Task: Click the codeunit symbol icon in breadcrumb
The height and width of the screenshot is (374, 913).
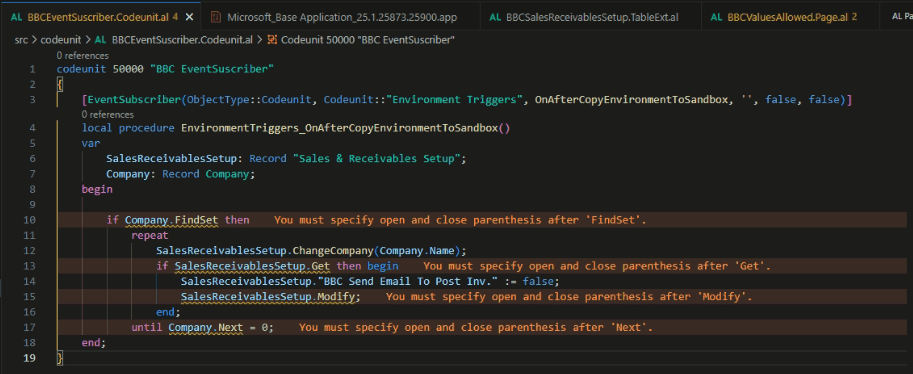Action: 272,40
